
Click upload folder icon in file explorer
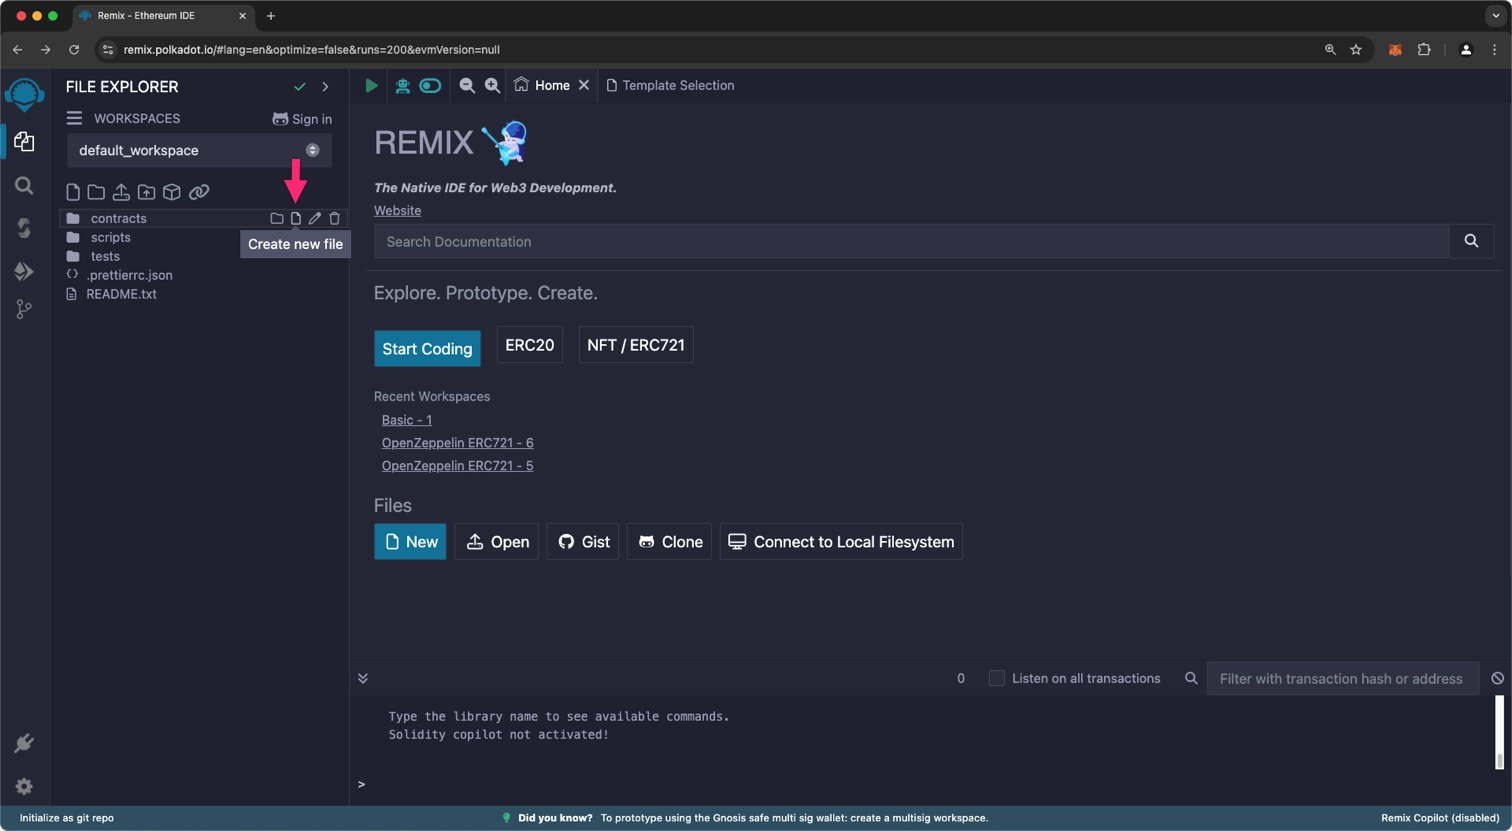click(146, 192)
